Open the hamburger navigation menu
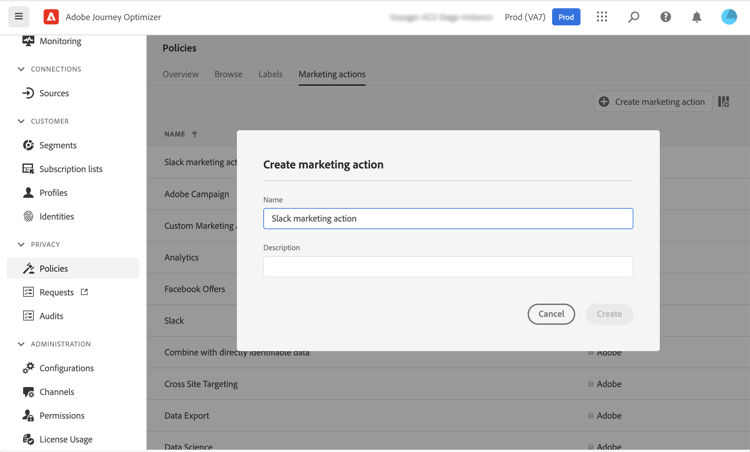750x452 pixels. click(x=19, y=17)
